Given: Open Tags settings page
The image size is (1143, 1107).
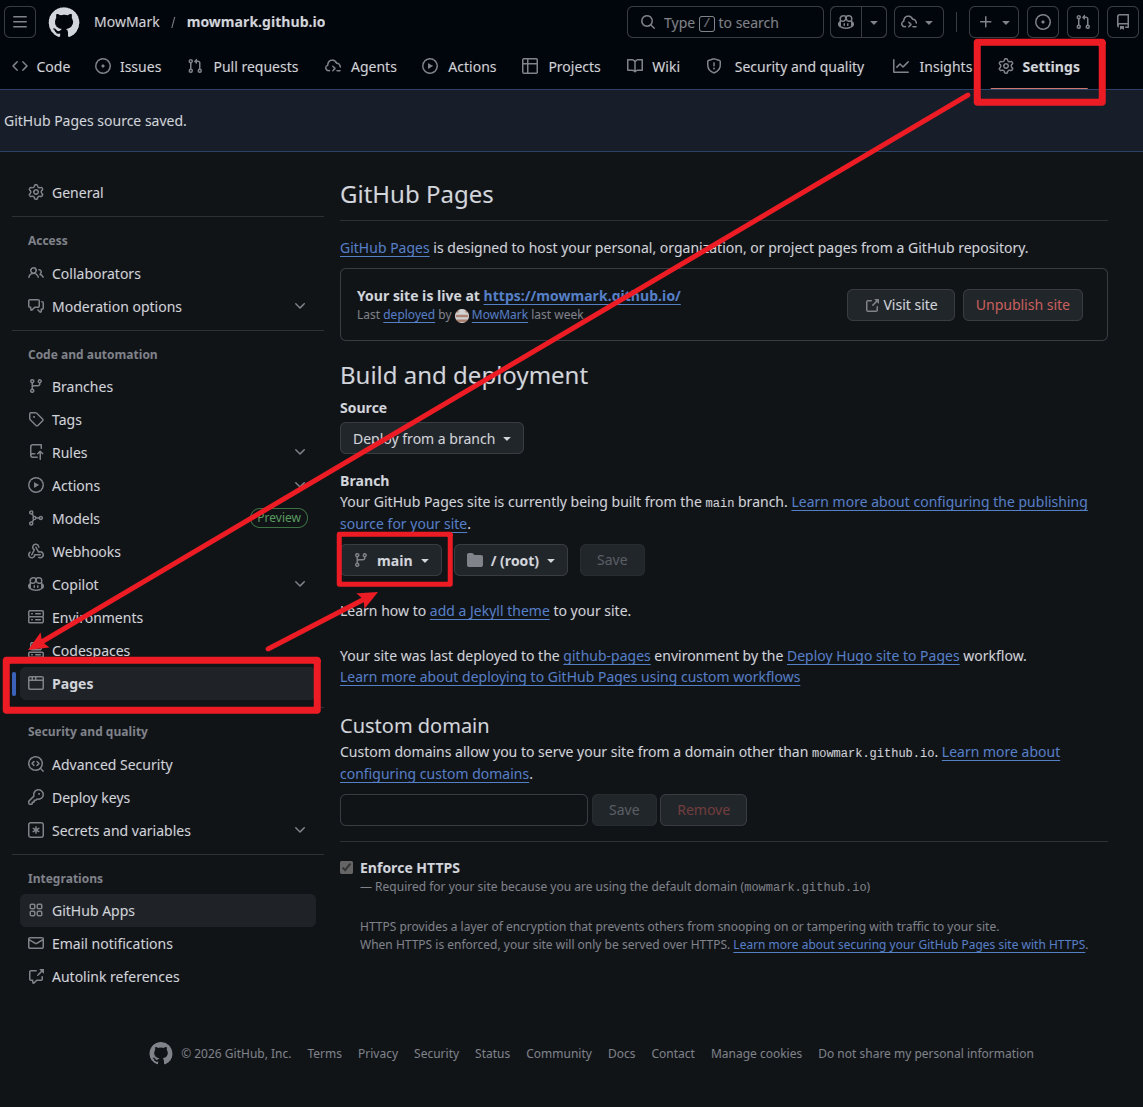Looking at the screenshot, I should (x=168, y=419).
